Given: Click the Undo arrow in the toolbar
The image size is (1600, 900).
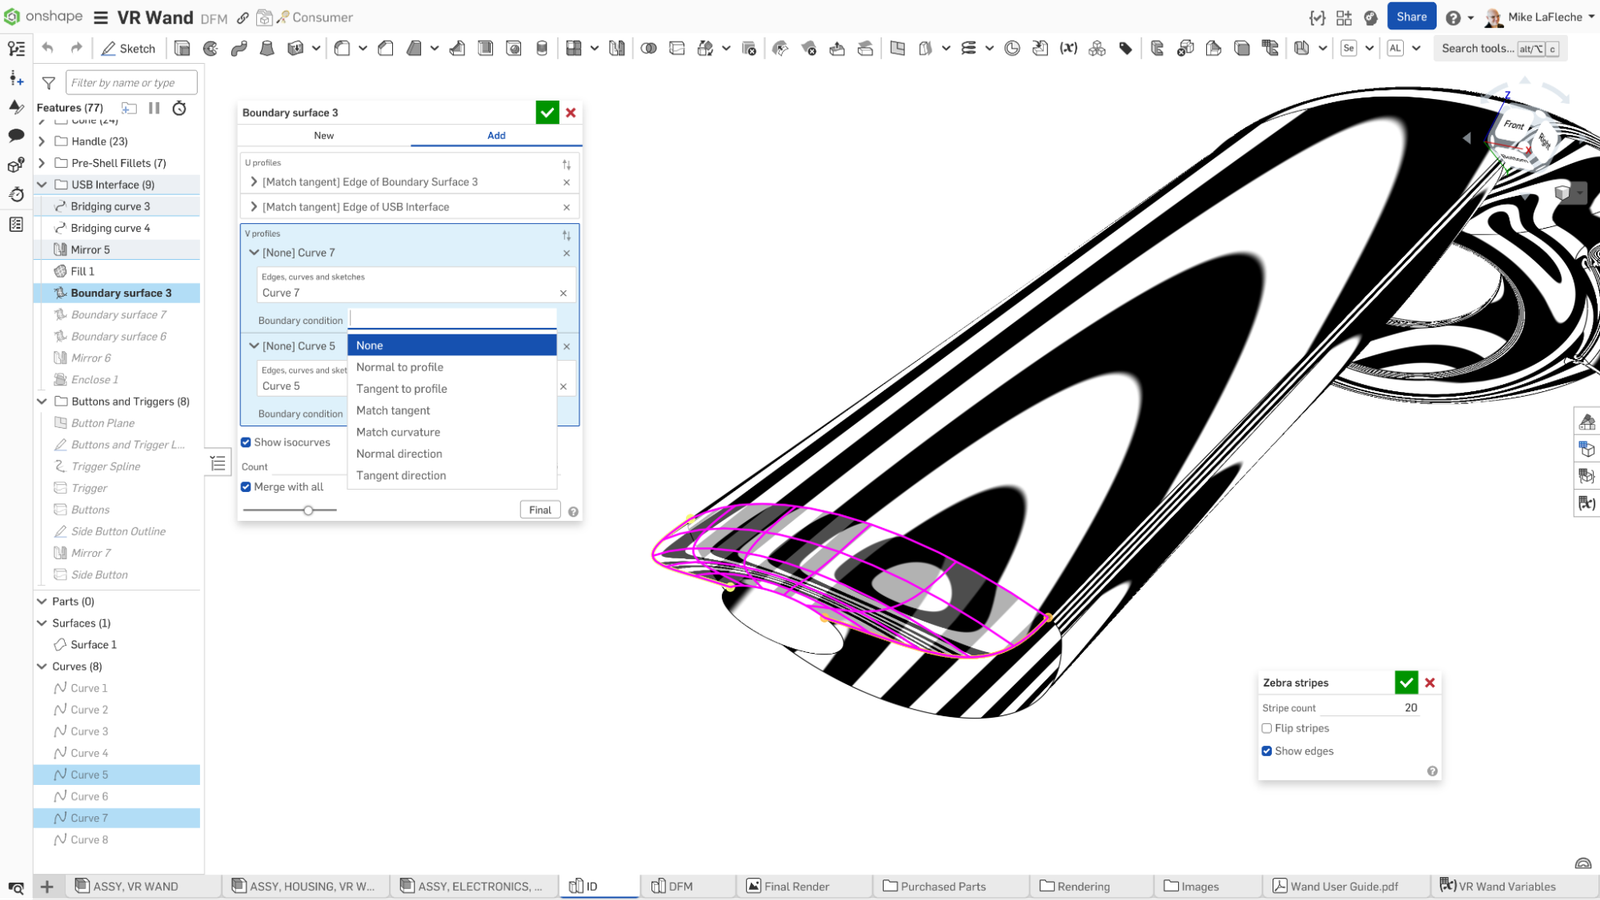Looking at the screenshot, I should pyautogui.click(x=48, y=48).
